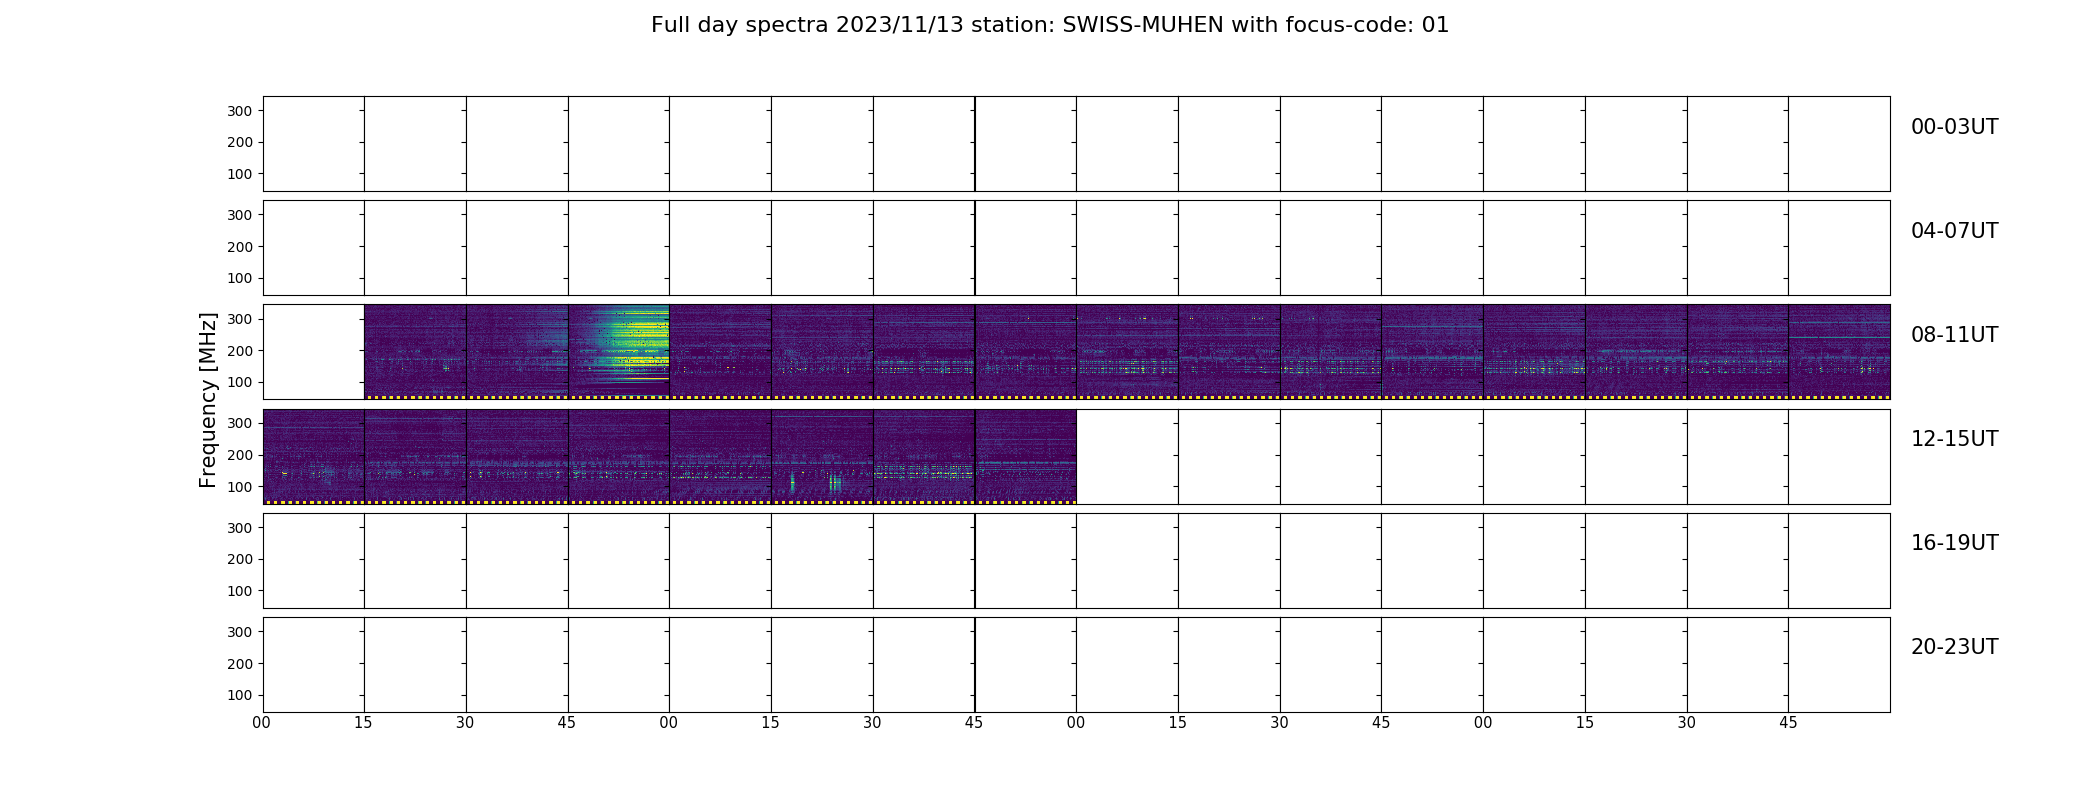2100x800 pixels.
Task: Select the 04-07UT row label
Action: pos(1954,231)
